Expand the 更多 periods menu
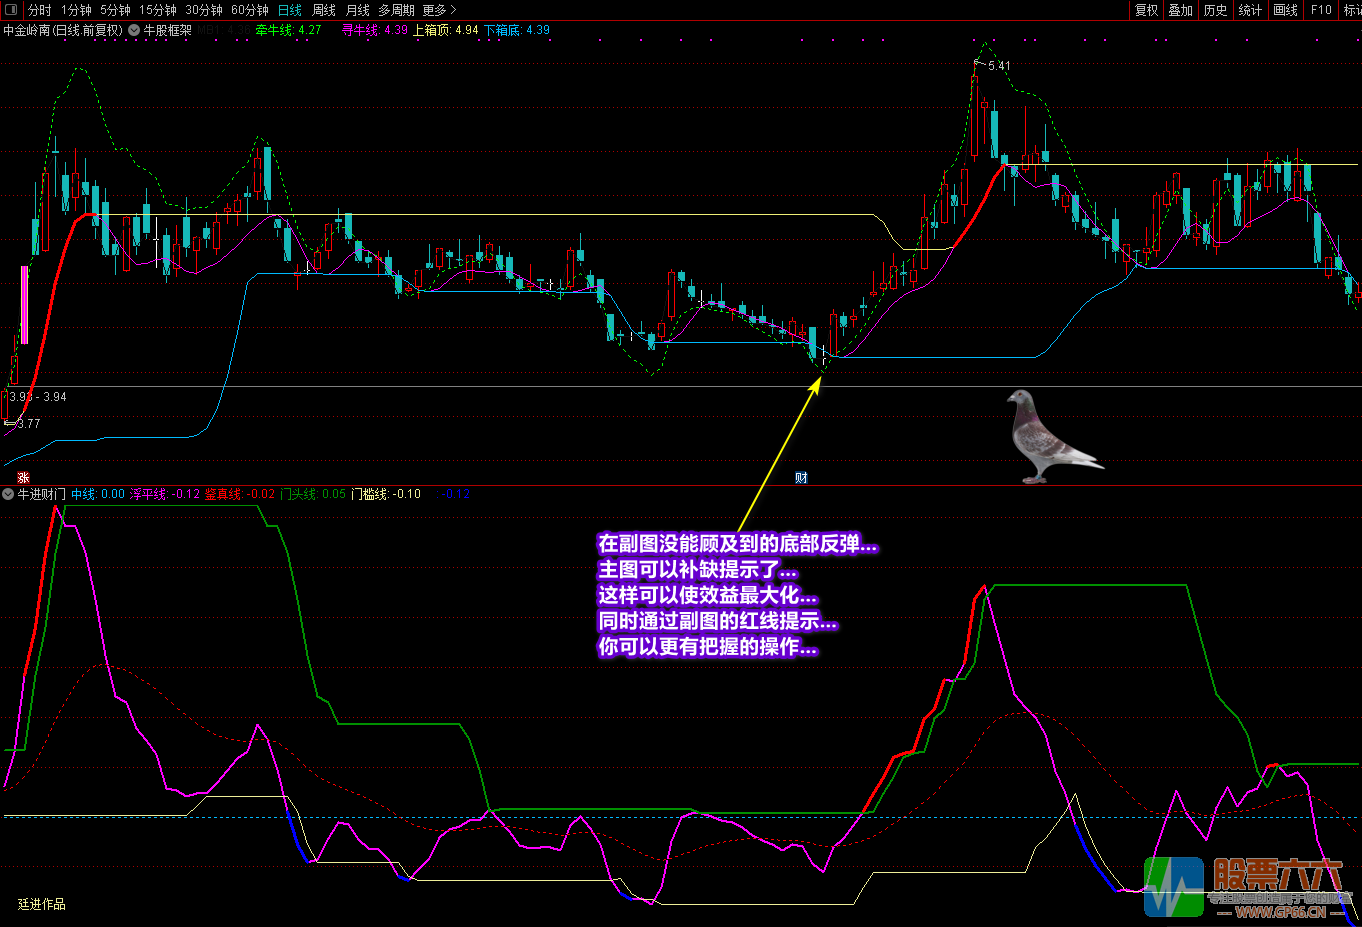The width and height of the screenshot is (1362, 927). [439, 10]
